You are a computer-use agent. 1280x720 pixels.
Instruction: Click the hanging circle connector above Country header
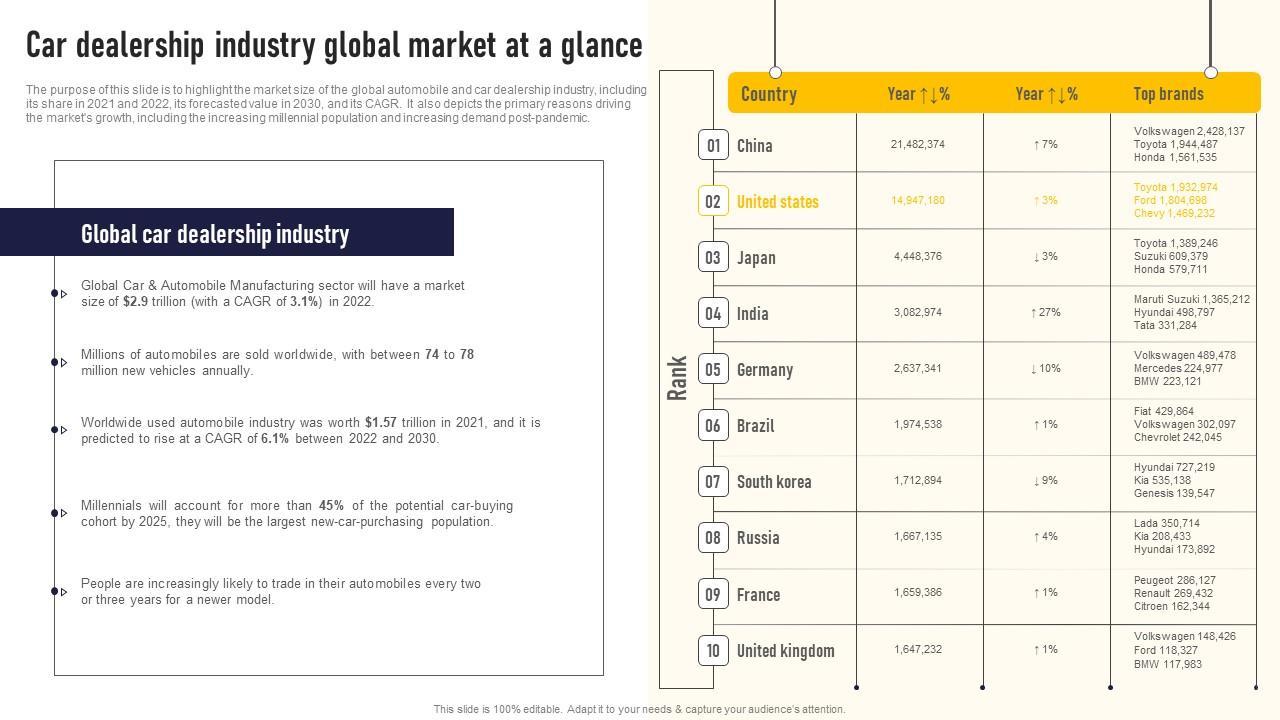pos(775,72)
